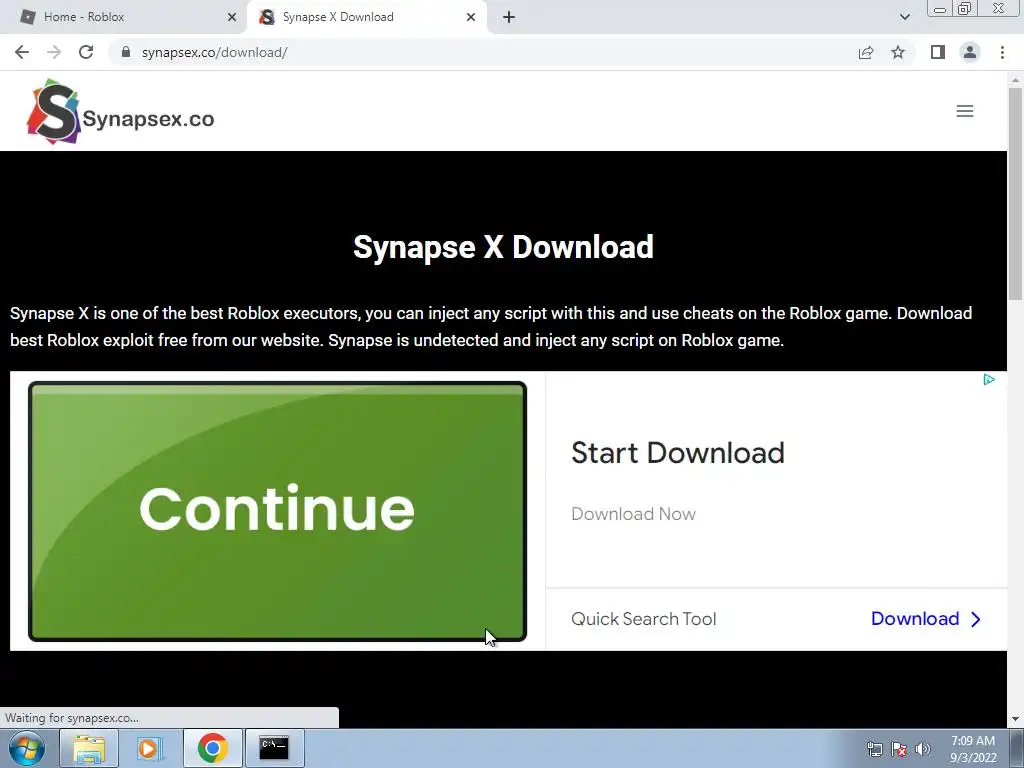The height and width of the screenshot is (768, 1024).
Task: Click the Synapsex.co logo
Action: click(120, 112)
